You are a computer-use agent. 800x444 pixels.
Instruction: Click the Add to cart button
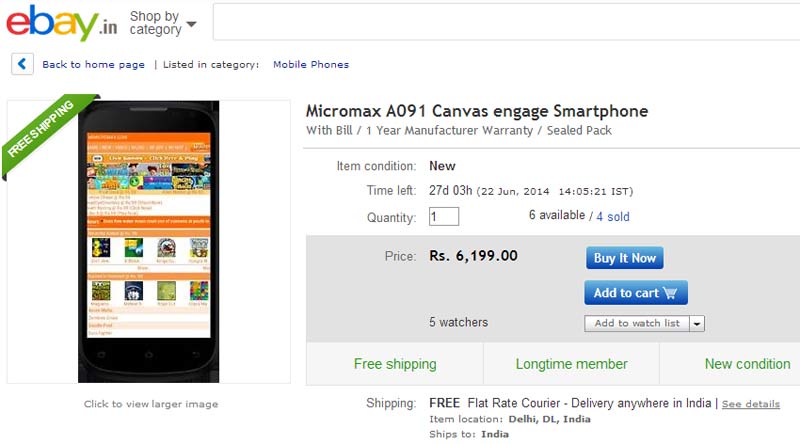pyautogui.click(x=636, y=293)
